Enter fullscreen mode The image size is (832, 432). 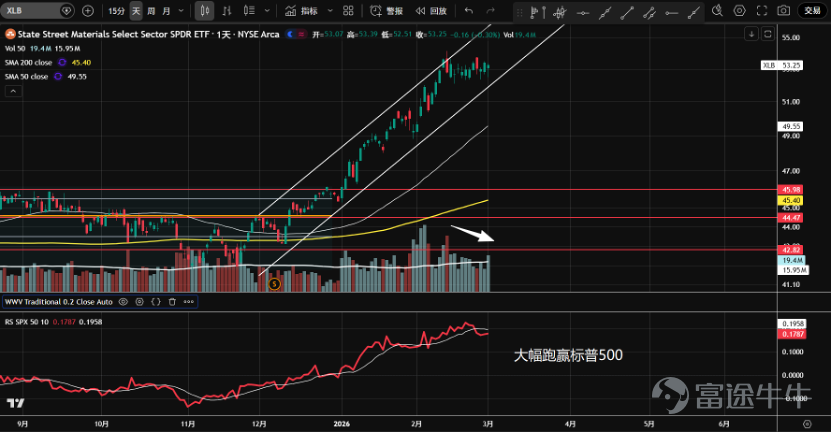coord(762,11)
